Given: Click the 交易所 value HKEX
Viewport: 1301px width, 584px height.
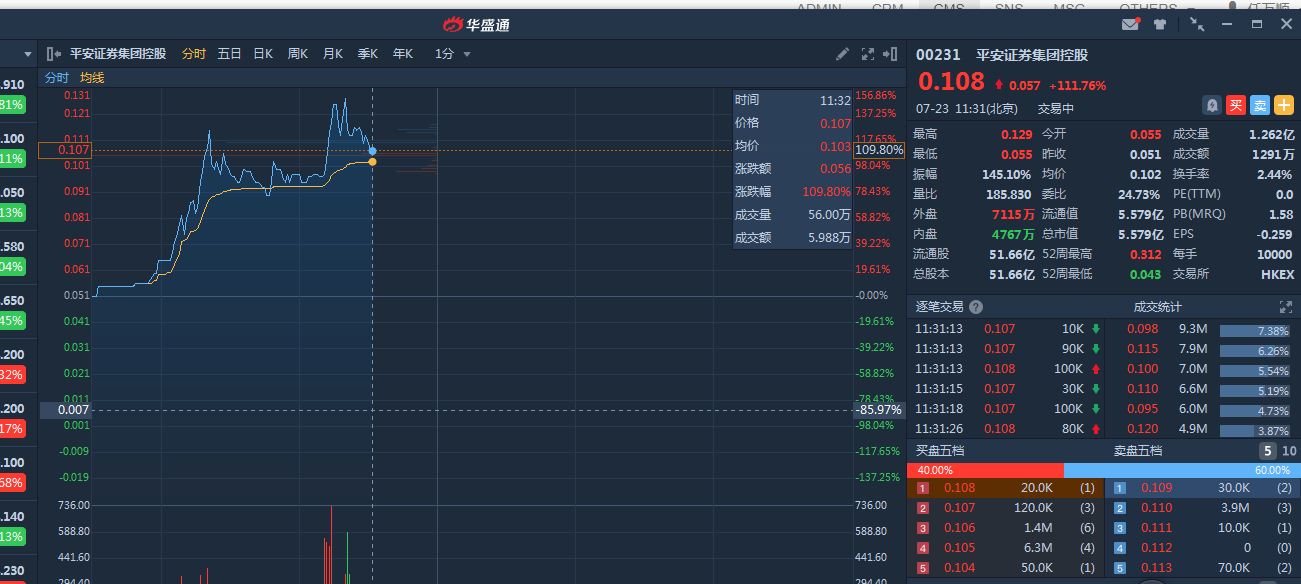Looking at the screenshot, I should [1277, 274].
